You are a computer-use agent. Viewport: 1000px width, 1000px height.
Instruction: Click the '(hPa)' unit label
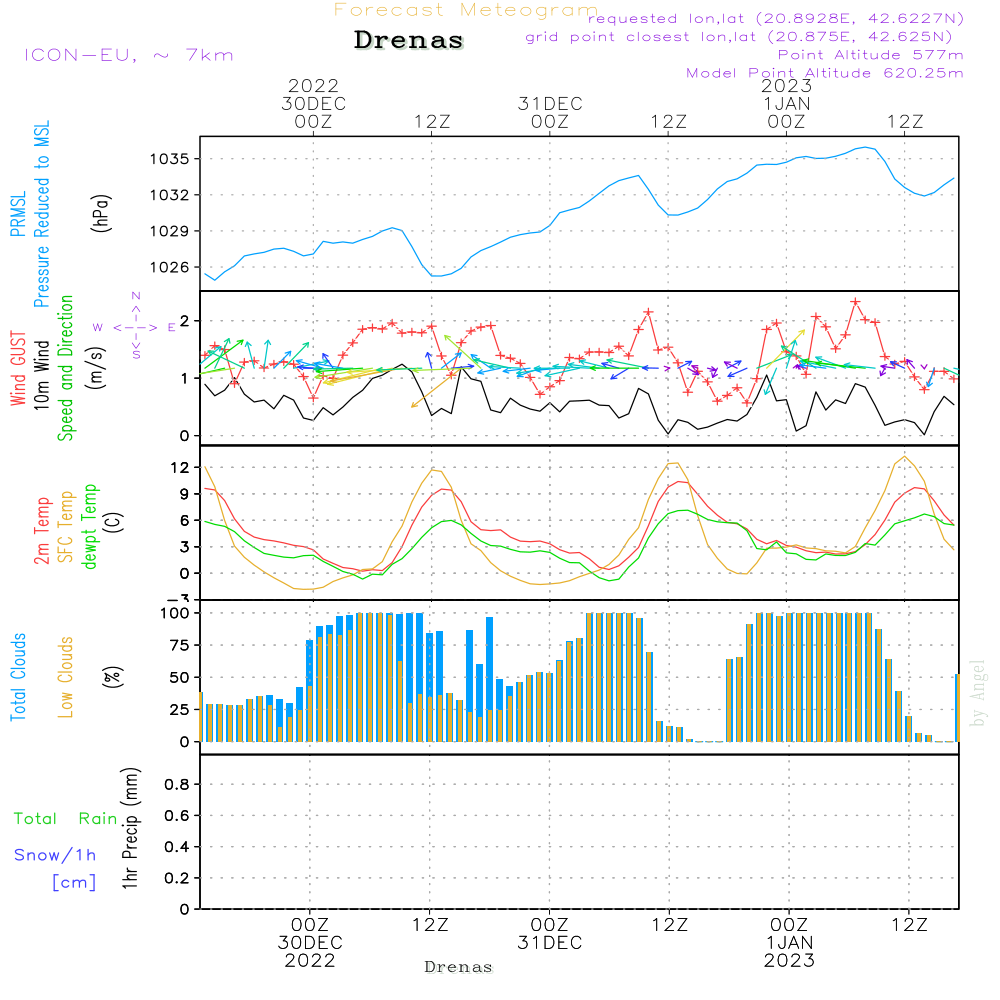click(x=101, y=213)
